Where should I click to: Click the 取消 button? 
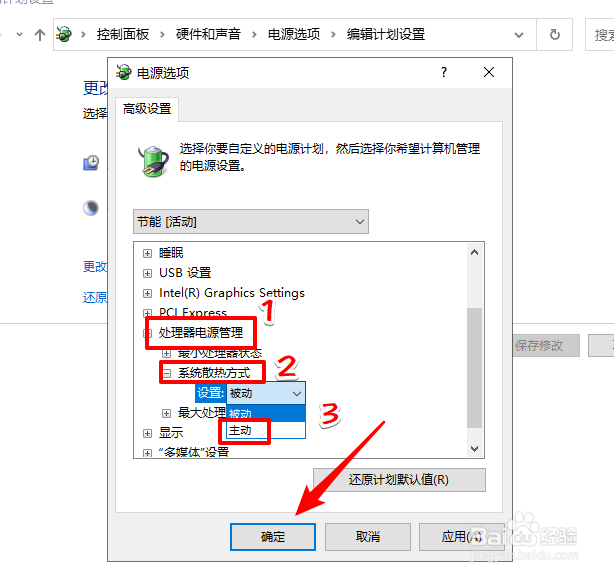(x=368, y=537)
